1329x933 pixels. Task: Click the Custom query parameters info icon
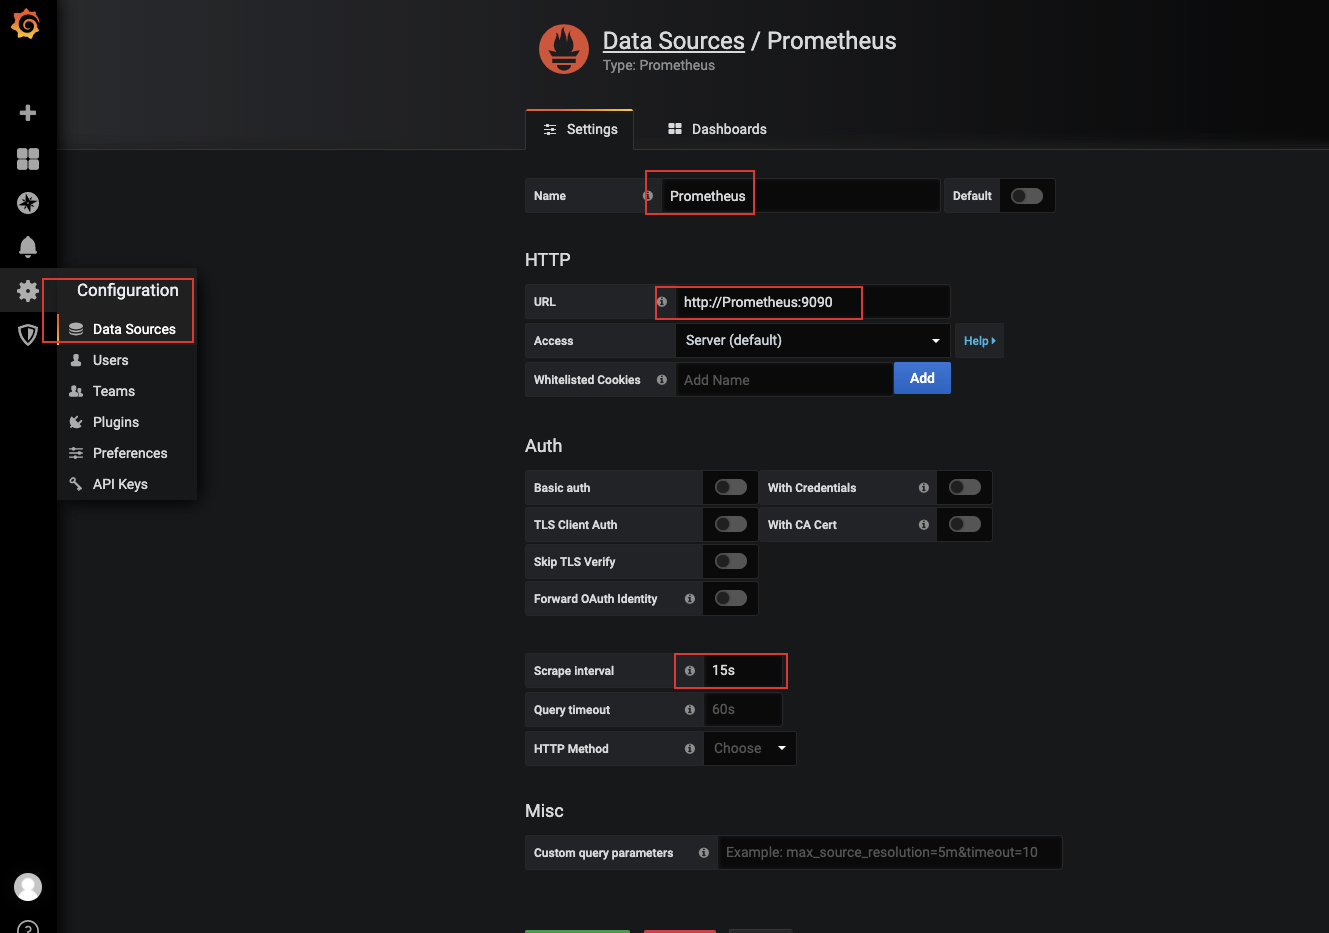[x=704, y=853]
